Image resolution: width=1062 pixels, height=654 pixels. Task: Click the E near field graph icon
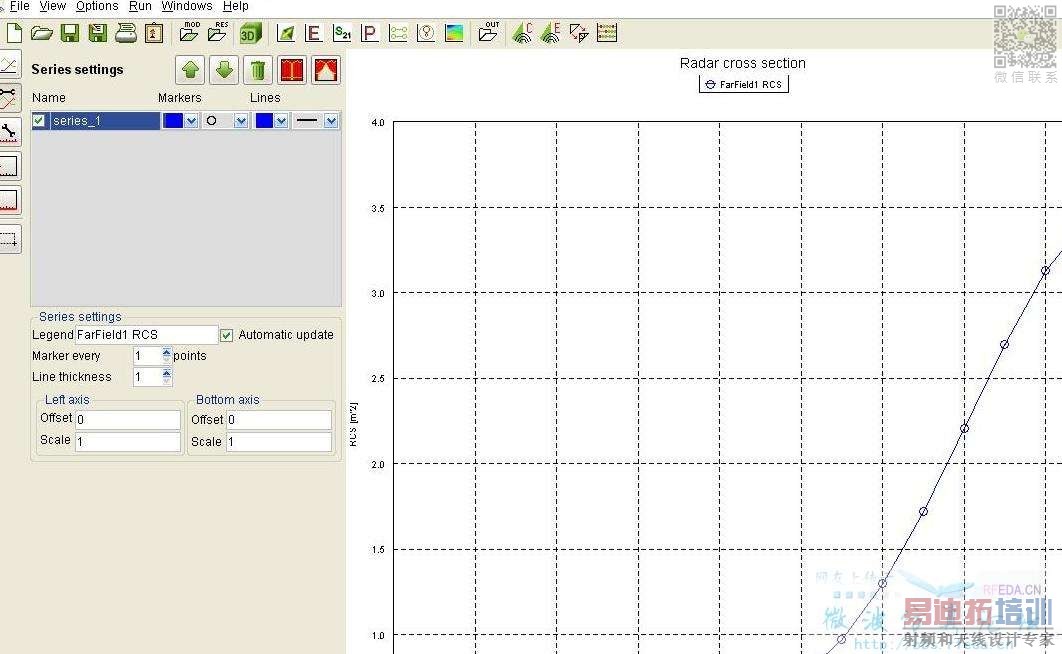pyautogui.click(x=313, y=32)
